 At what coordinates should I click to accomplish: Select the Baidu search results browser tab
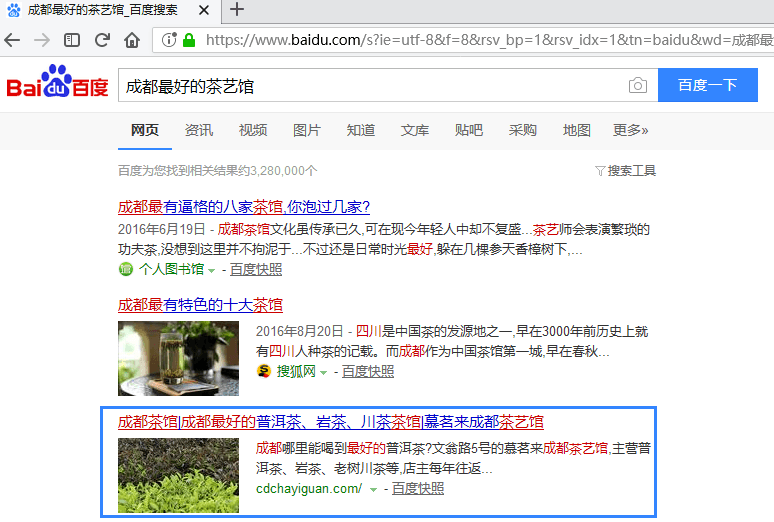[x=110, y=10]
